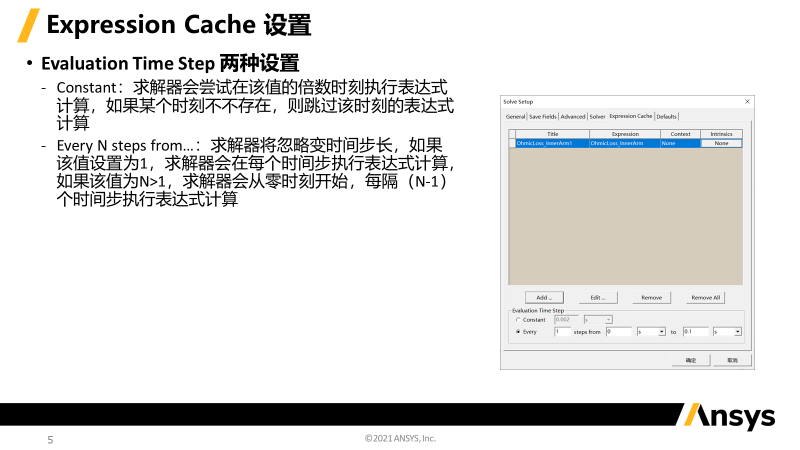Click the Add... button
800x450 pixels.
coord(544,298)
